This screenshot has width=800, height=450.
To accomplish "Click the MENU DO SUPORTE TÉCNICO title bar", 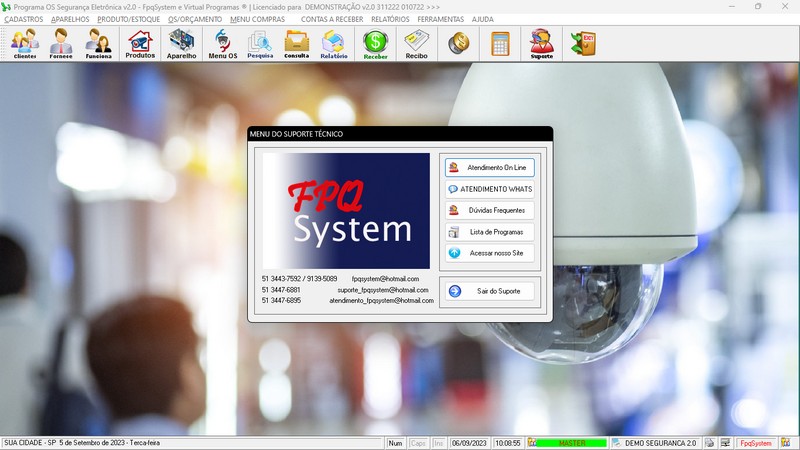I will (400, 134).
